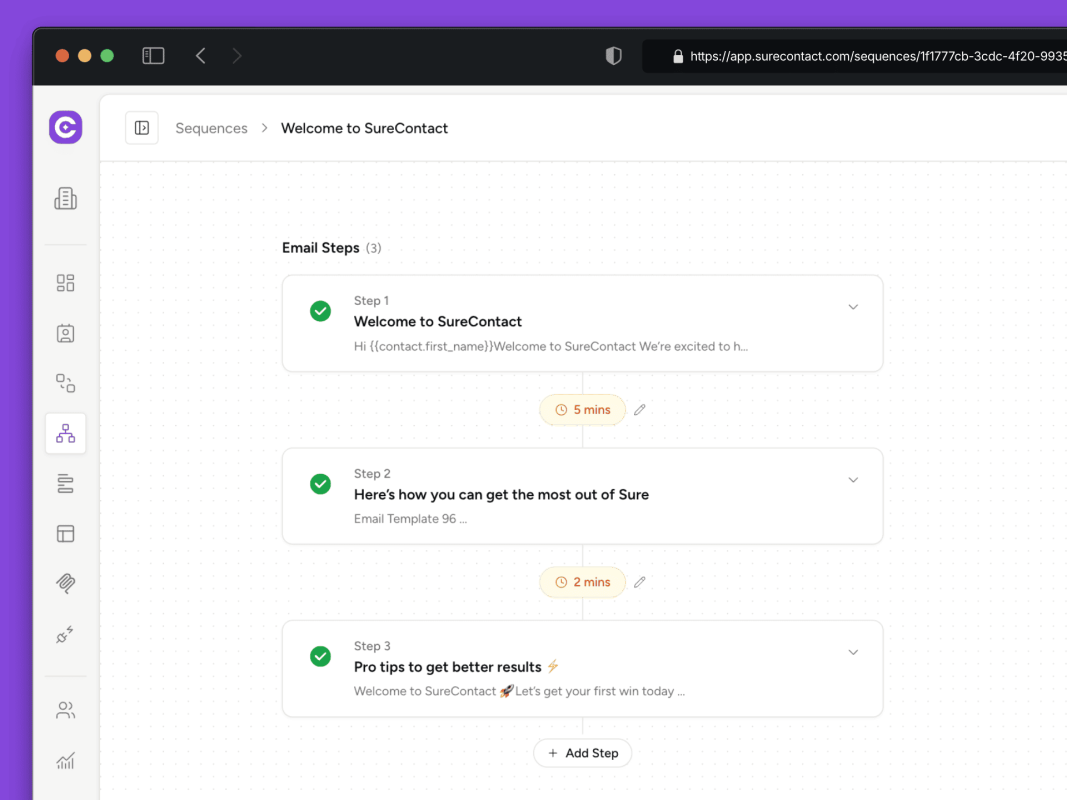
Task: Navigate to Sequences via the breadcrumb
Action: (211, 128)
